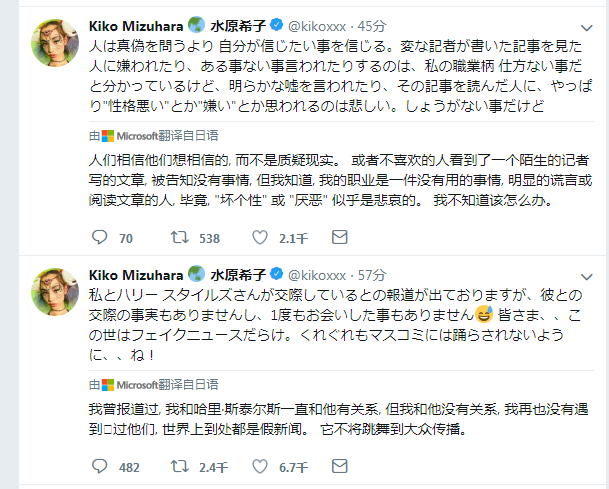Image resolution: width=609 pixels, height=489 pixels.
Task: Click the verified badge in the first tweet
Action: 276,25
